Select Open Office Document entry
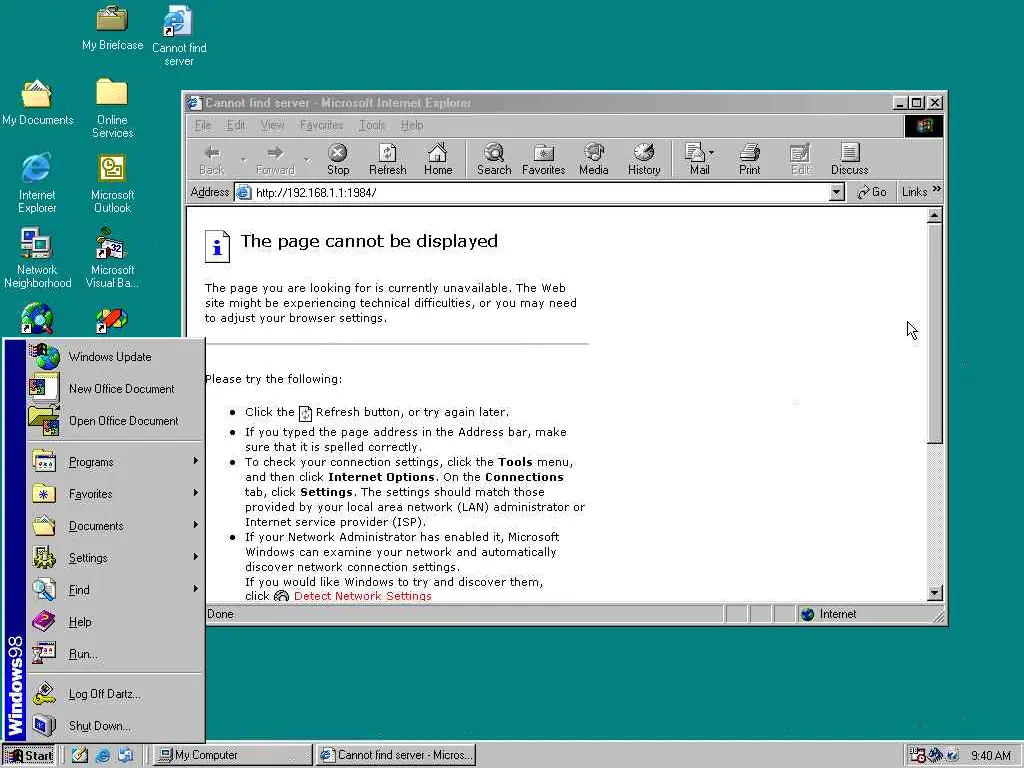Screen dimensions: 1024x768 coord(115,421)
